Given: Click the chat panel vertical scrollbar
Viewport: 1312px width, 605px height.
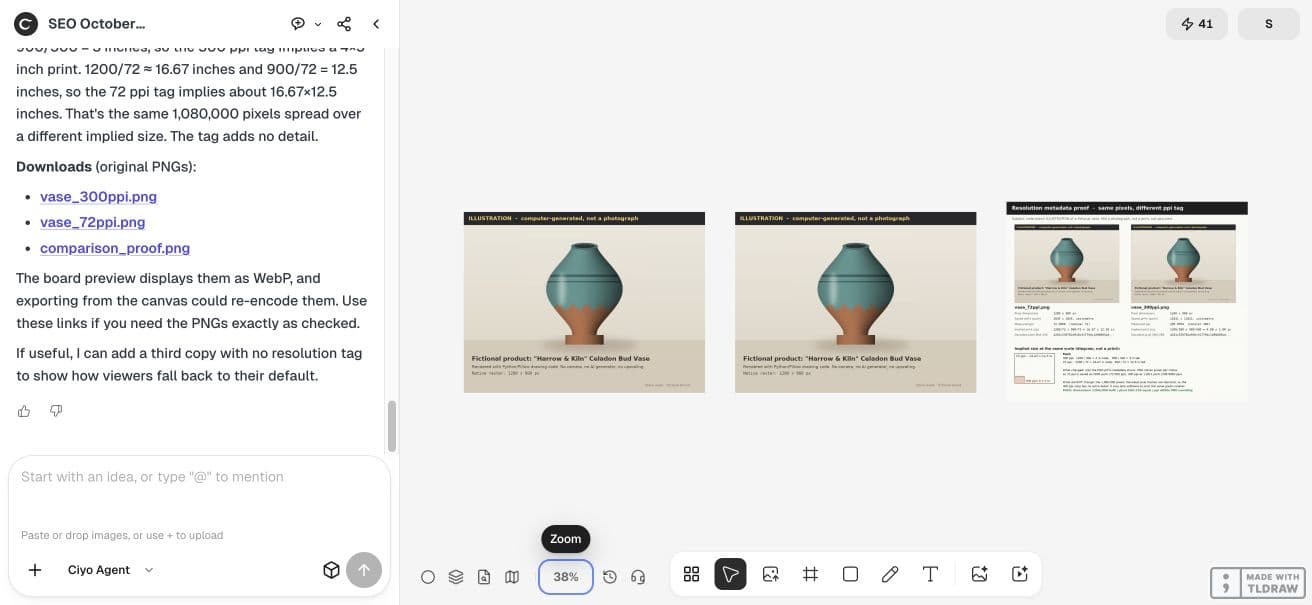Looking at the screenshot, I should [x=392, y=427].
